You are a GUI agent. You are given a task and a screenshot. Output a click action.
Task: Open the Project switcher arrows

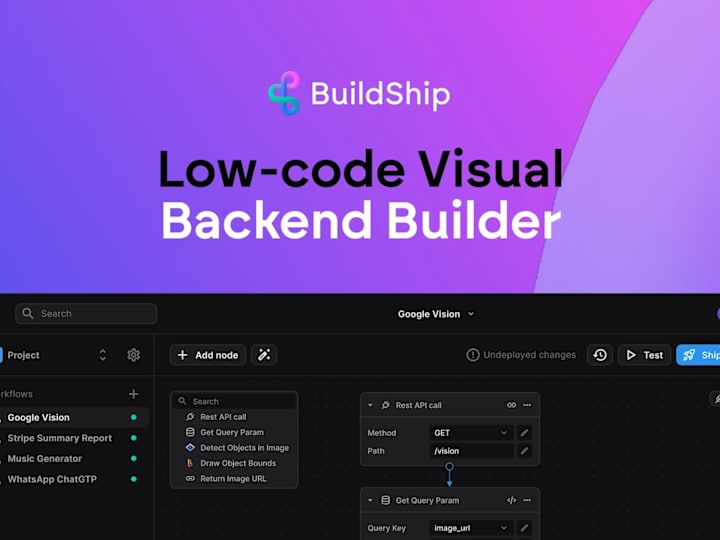pyautogui.click(x=103, y=355)
